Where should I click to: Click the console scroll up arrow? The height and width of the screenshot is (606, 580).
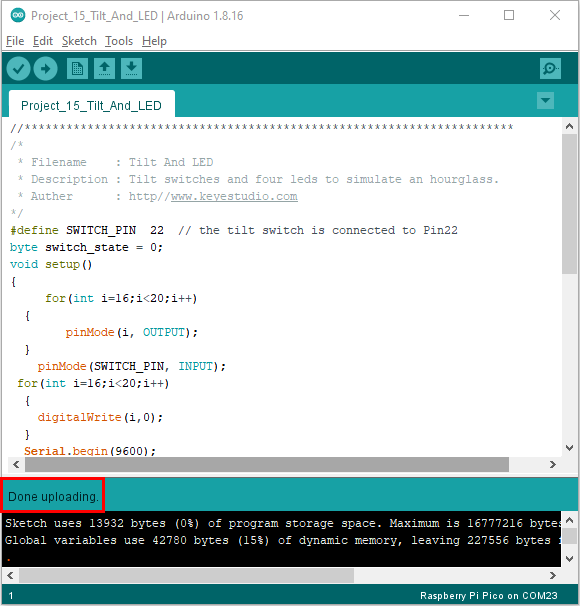coord(569,520)
